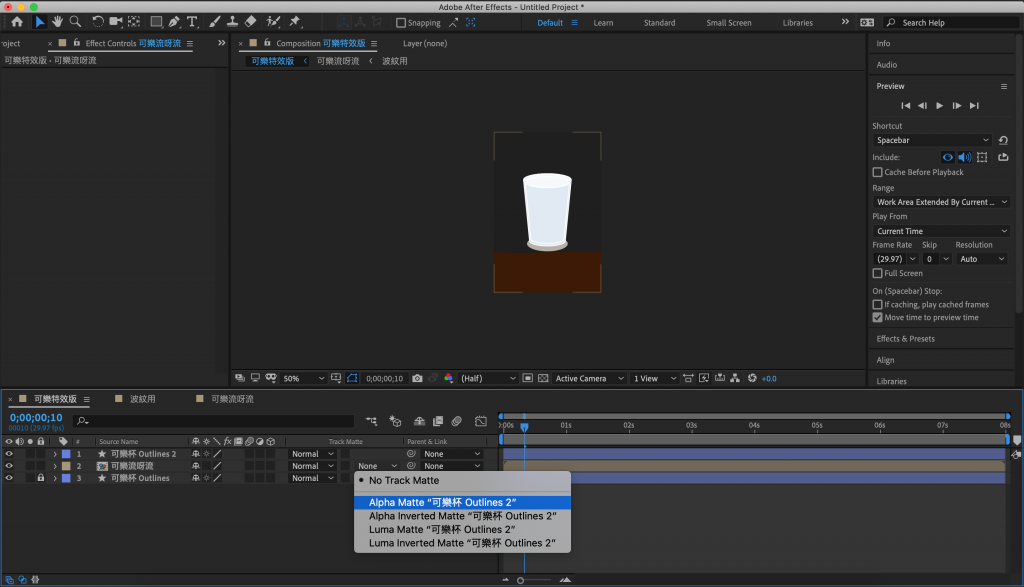Select the Pen tool
The width and height of the screenshot is (1024, 587).
pos(174,22)
